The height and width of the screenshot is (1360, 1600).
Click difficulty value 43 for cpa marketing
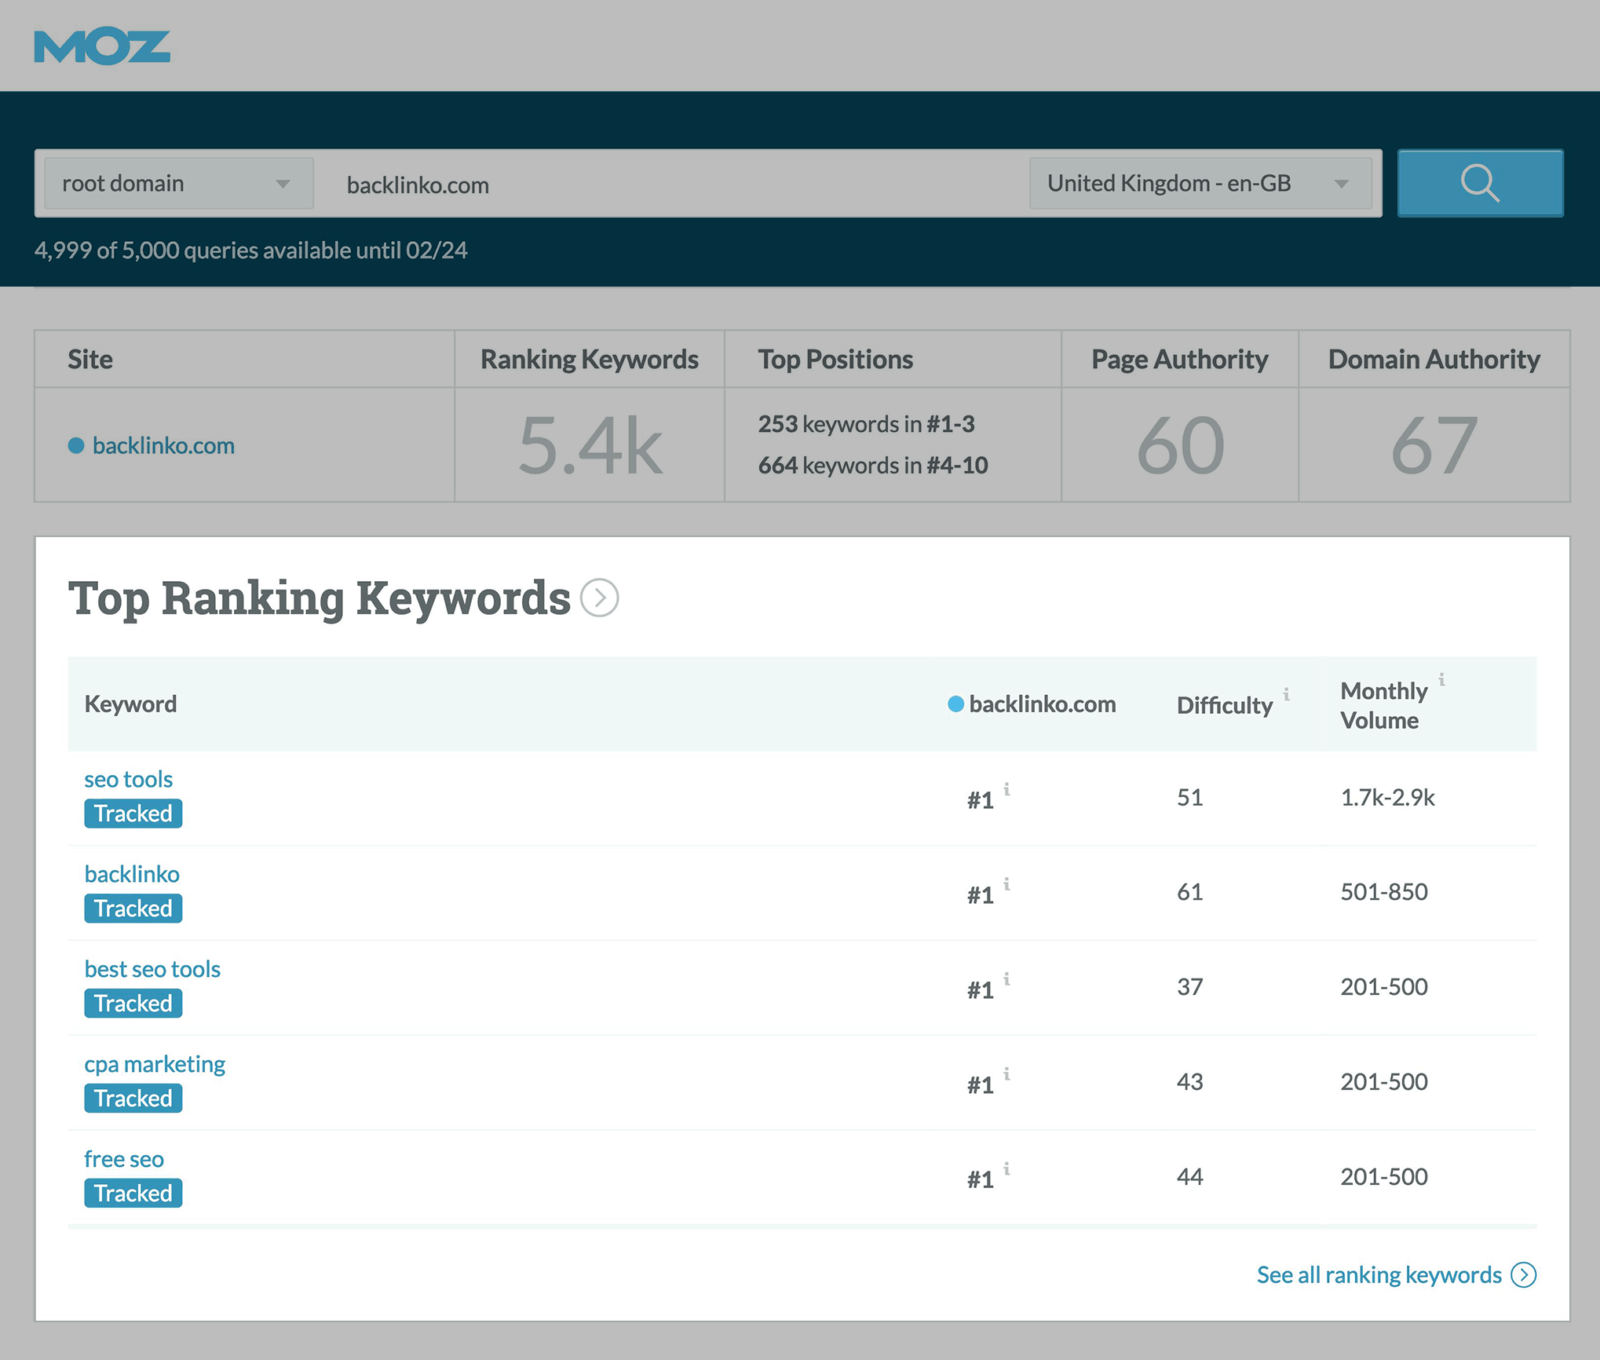[x=1190, y=1082]
